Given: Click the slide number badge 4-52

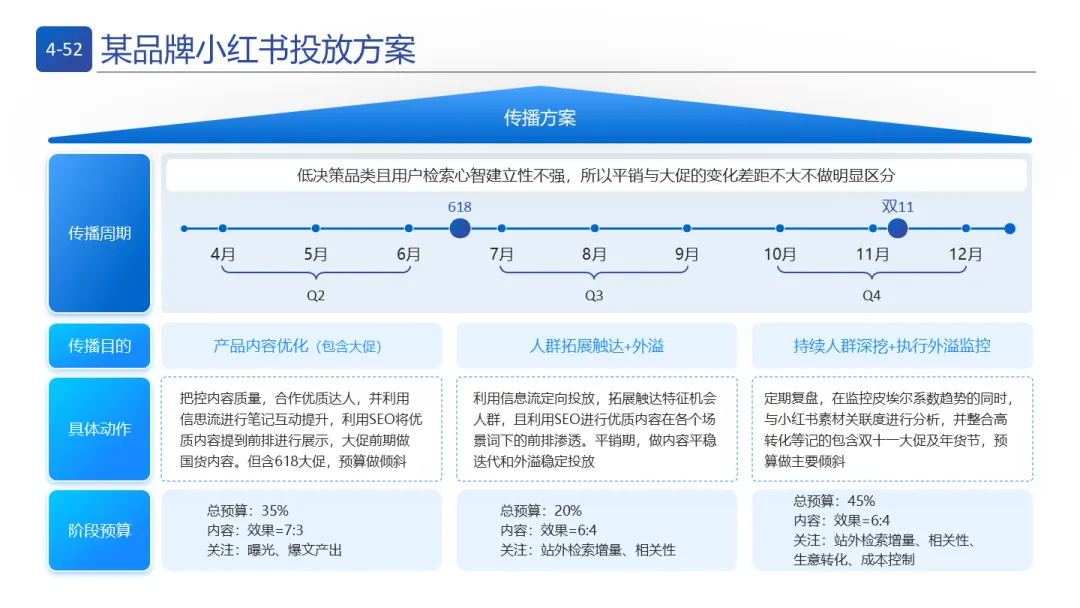Looking at the screenshot, I should coord(62,47).
